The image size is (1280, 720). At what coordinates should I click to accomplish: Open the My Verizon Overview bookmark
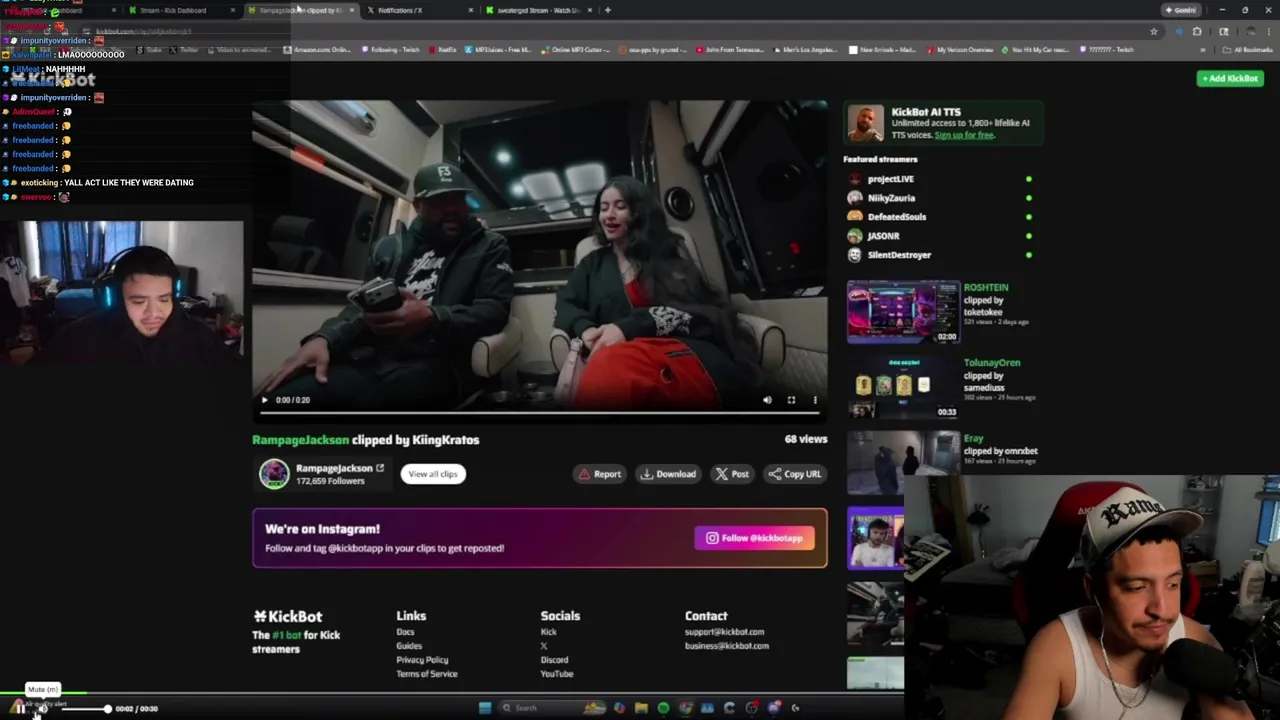coord(960,49)
